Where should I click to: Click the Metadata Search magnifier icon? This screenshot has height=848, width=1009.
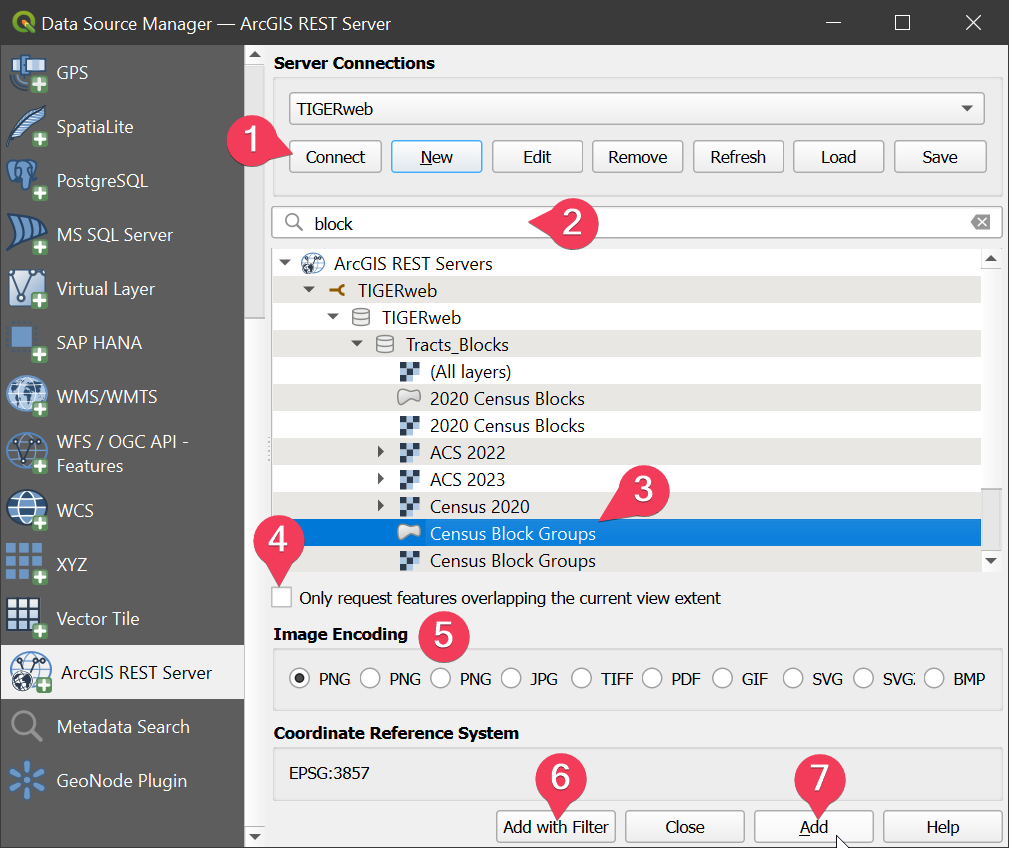[x=26, y=727]
